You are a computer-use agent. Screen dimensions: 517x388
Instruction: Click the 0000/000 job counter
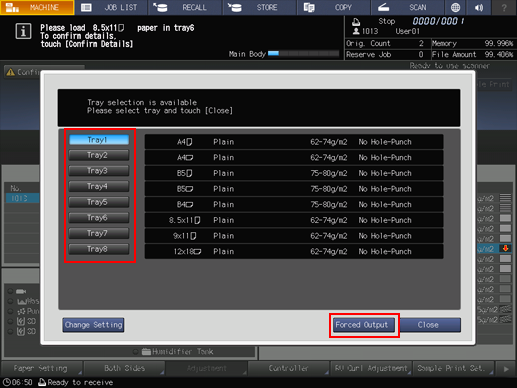tap(438, 21)
